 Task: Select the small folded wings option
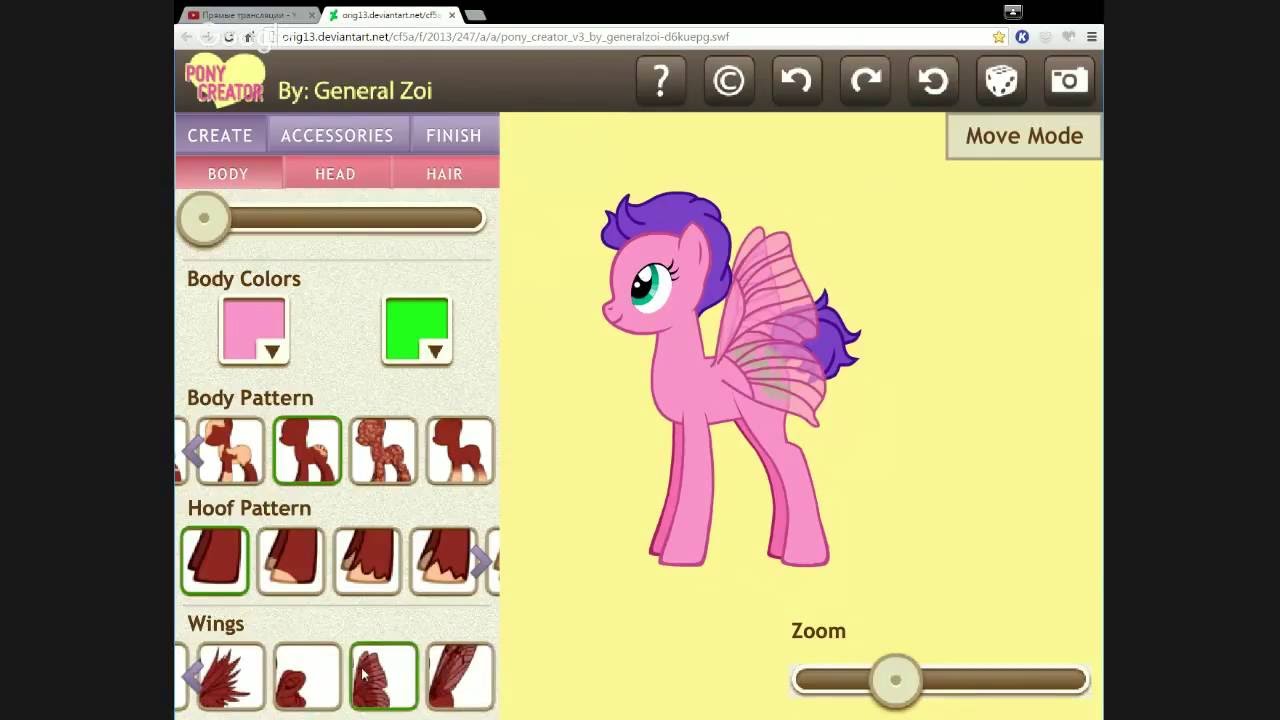coord(307,677)
